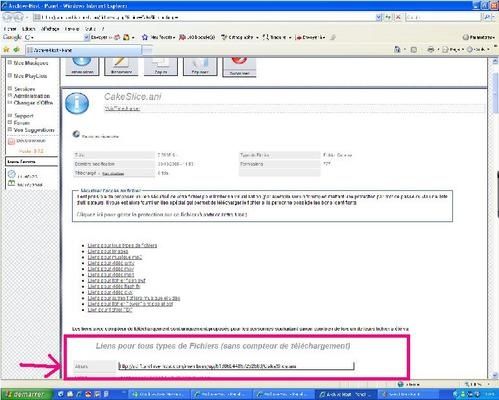This screenshot has width=499, height=400.
Task: Click the red Stop X icon beside address bar
Action: pos(398,17)
